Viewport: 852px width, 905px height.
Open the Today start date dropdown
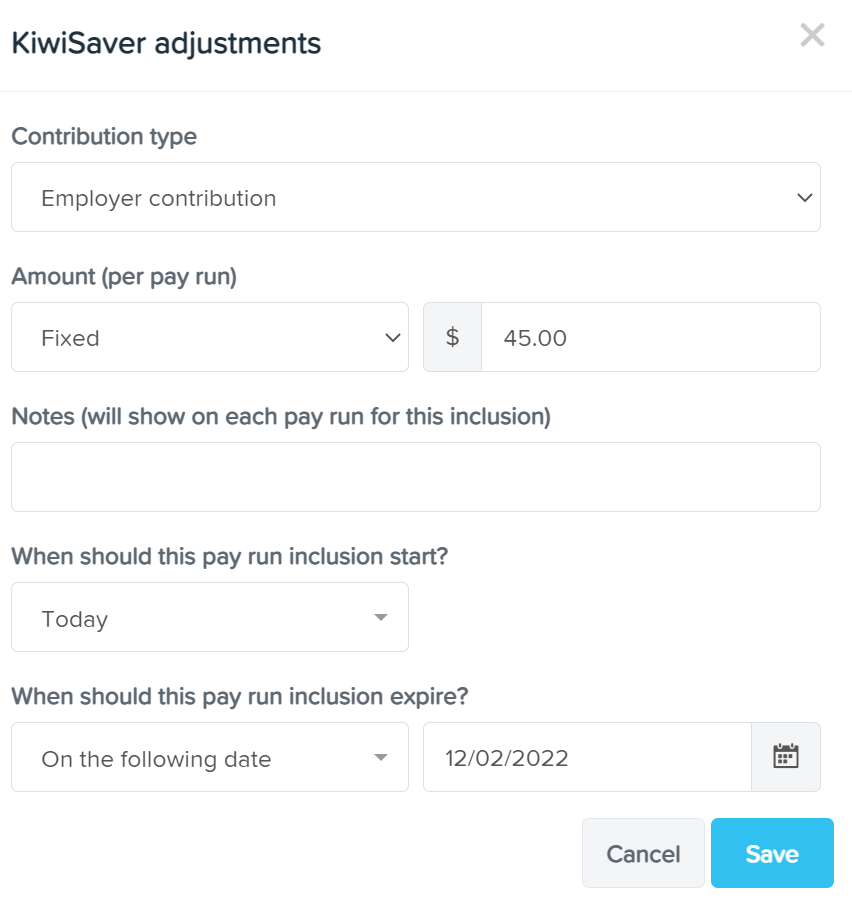[x=210, y=617]
